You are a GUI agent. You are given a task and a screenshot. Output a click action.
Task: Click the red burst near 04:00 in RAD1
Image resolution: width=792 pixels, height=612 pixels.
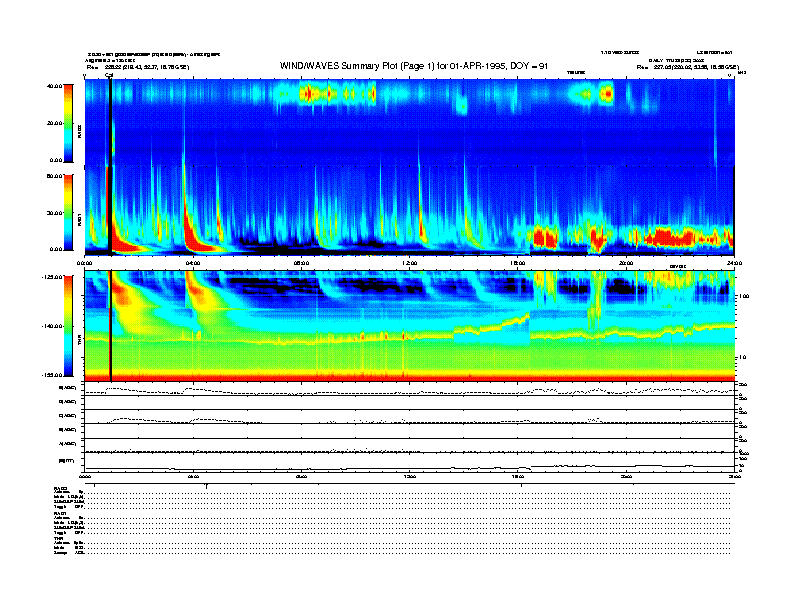tap(192, 232)
